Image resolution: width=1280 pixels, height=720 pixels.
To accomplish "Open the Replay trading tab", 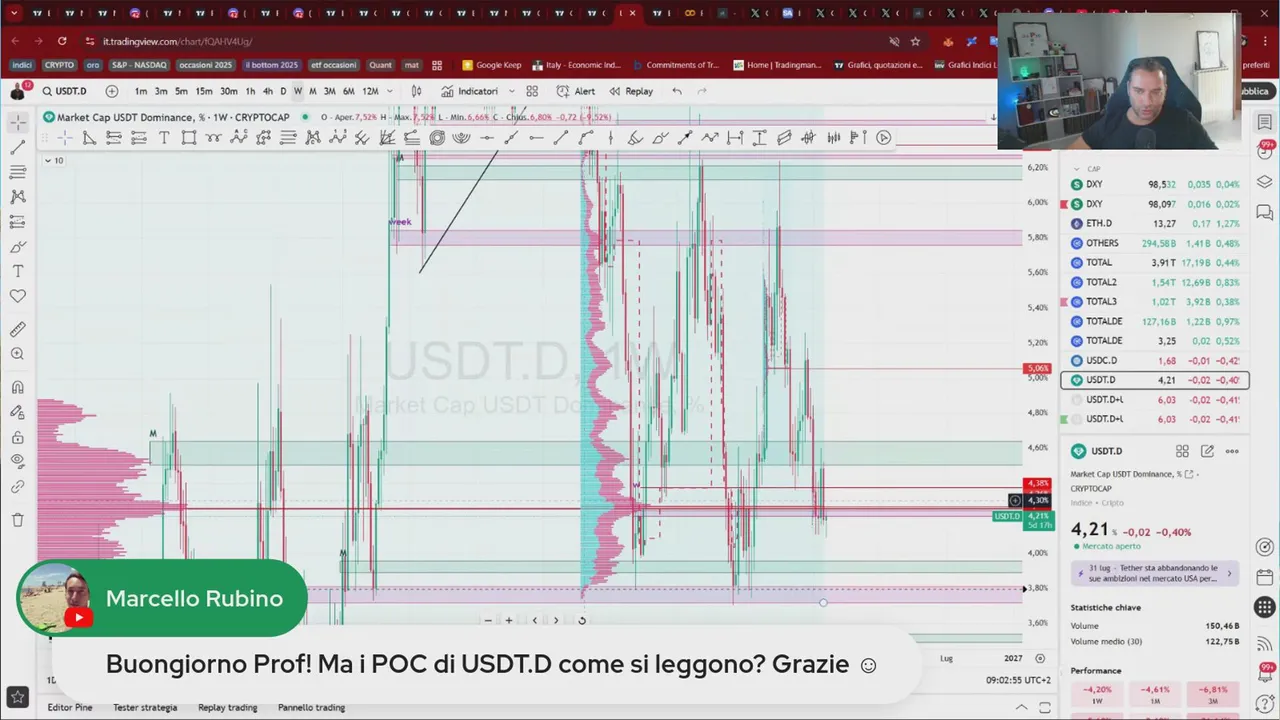I will (x=227, y=707).
